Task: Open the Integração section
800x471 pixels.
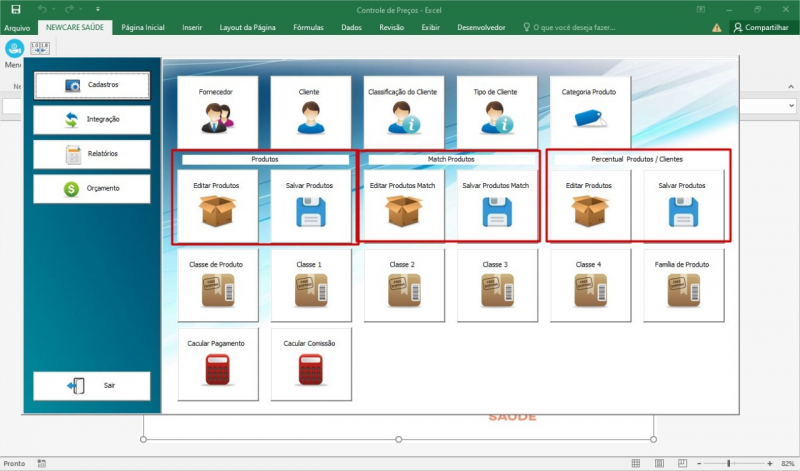Action: [92, 120]
